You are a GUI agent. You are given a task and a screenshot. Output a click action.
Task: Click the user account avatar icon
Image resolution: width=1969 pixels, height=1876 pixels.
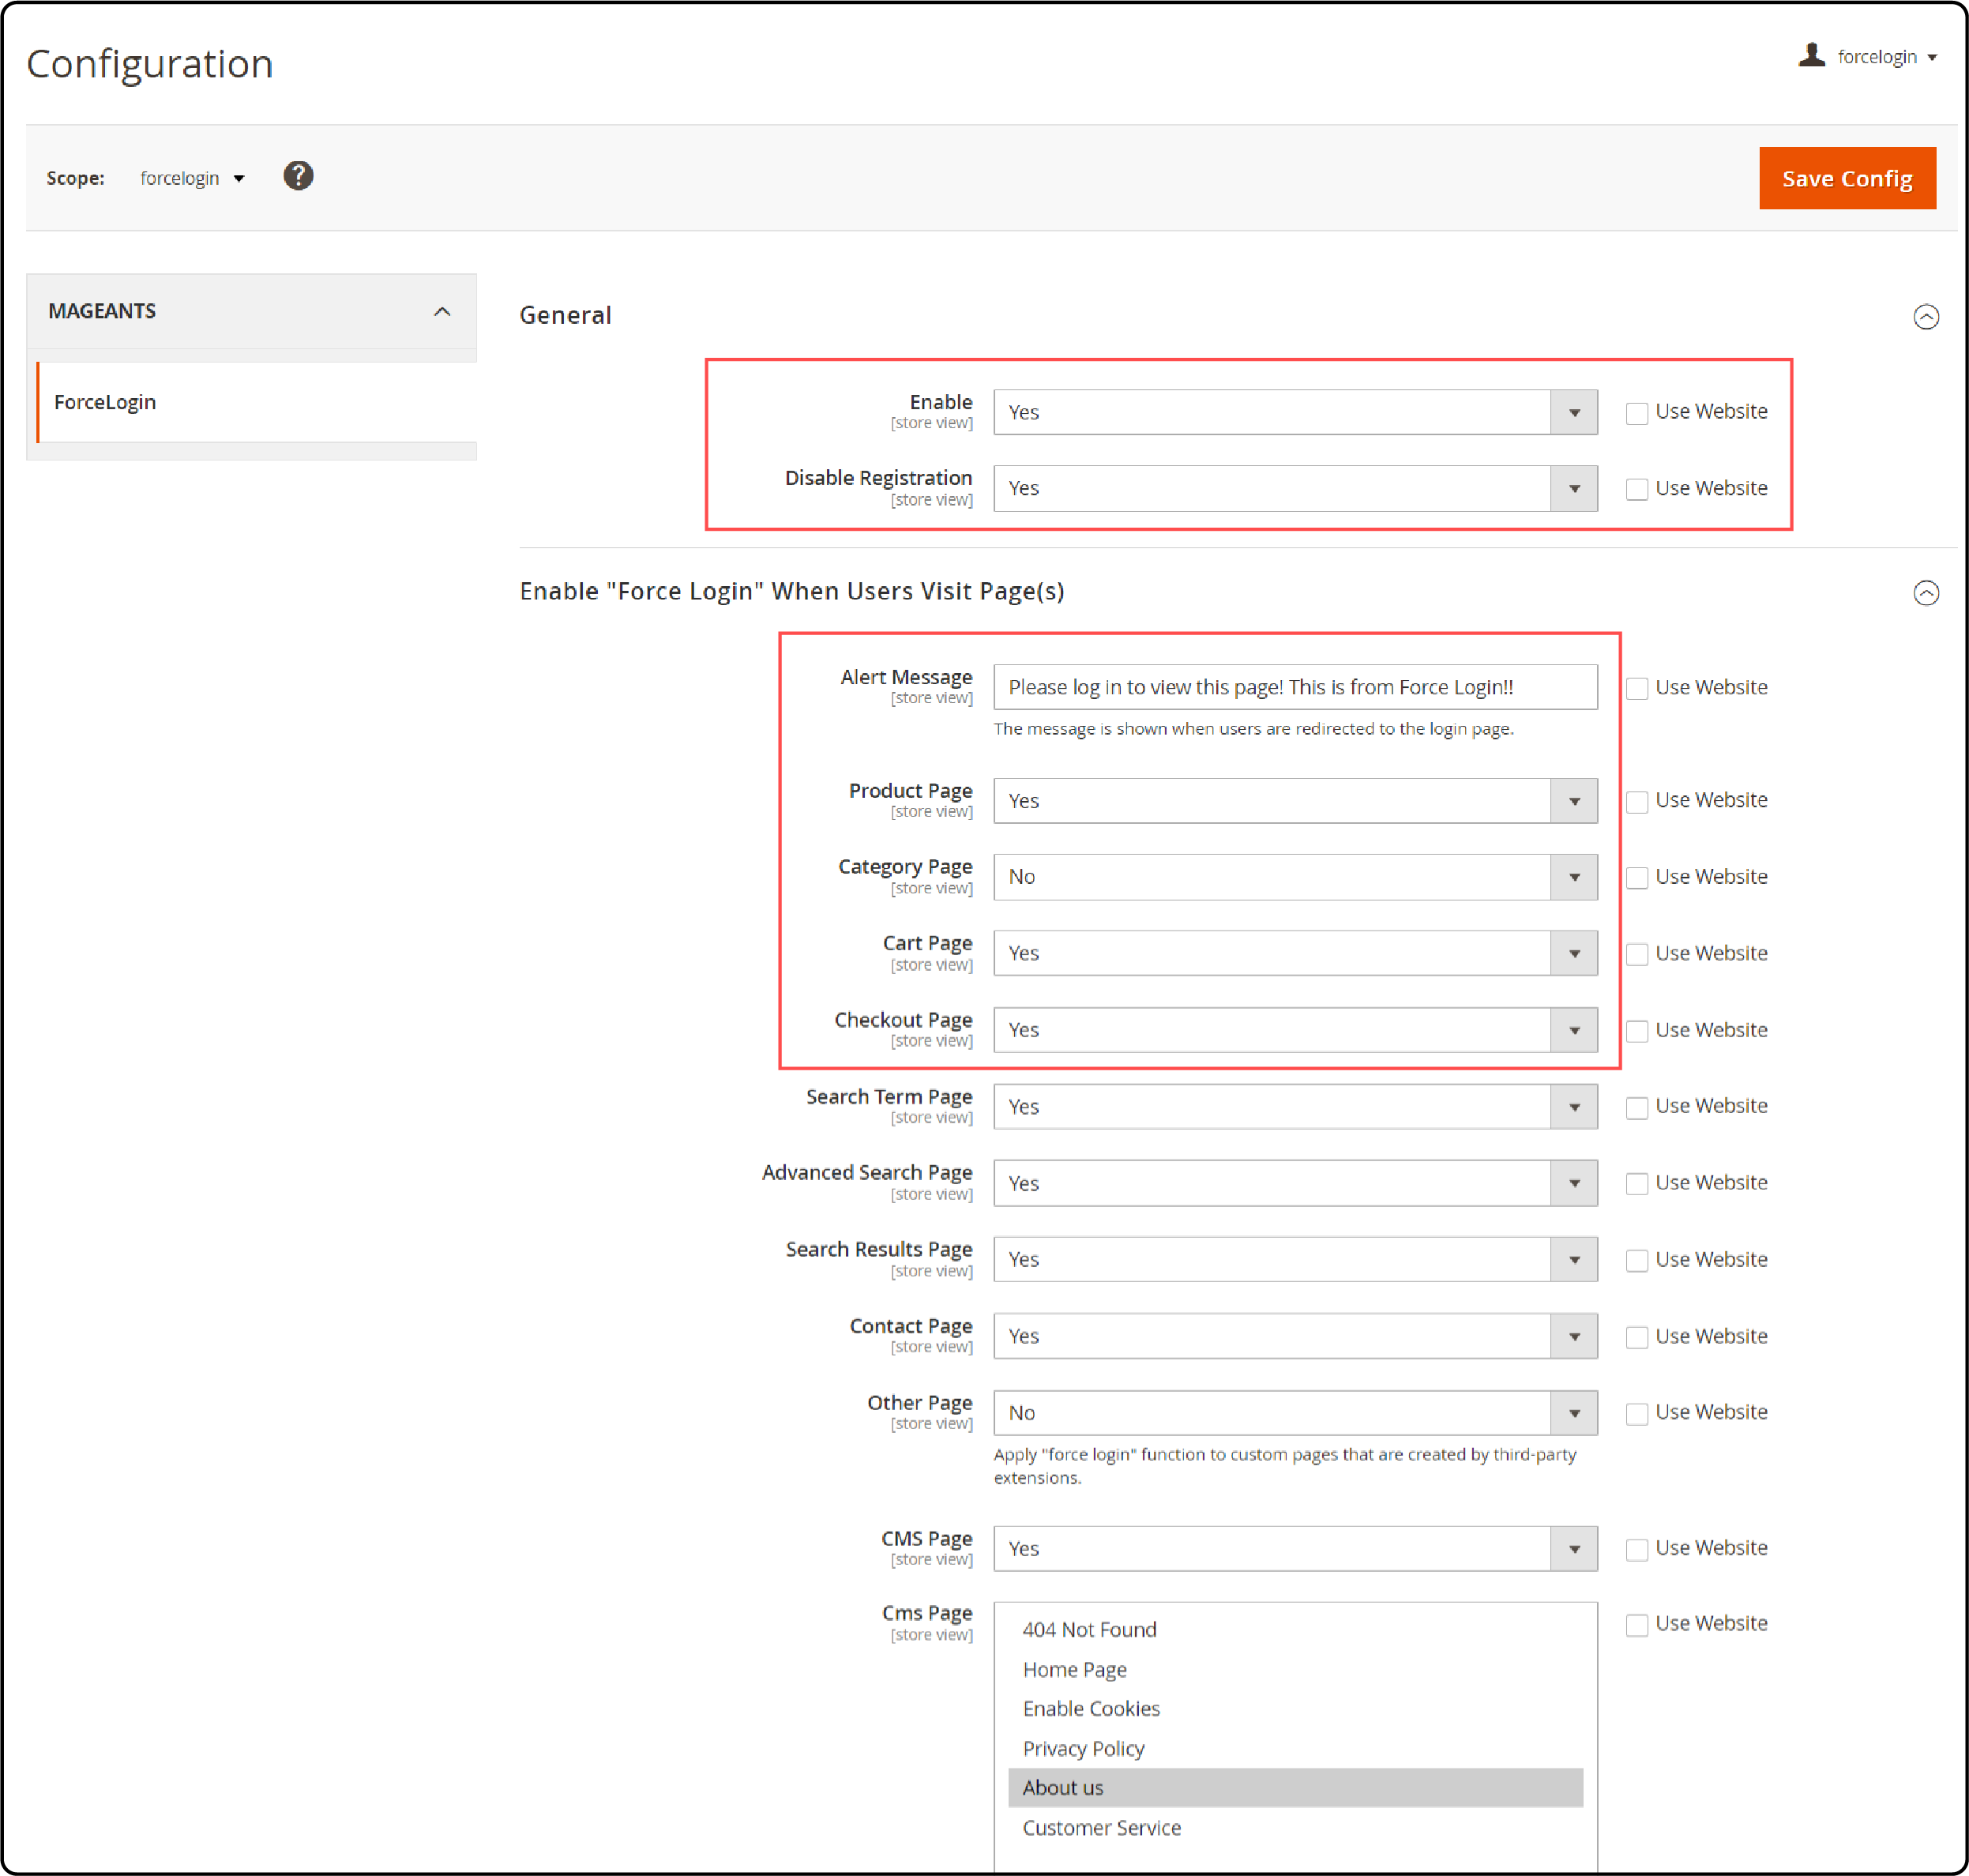(x=1811, y=55)
